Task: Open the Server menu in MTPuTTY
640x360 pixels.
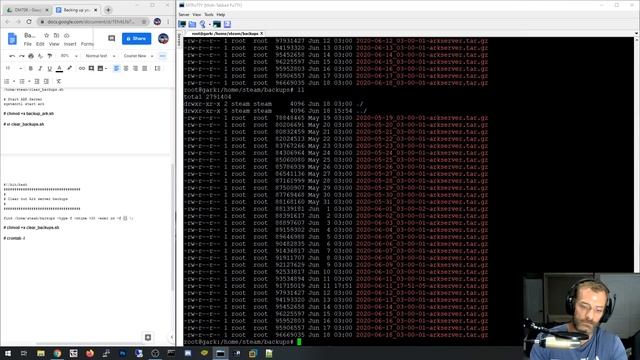Action: 184,15
